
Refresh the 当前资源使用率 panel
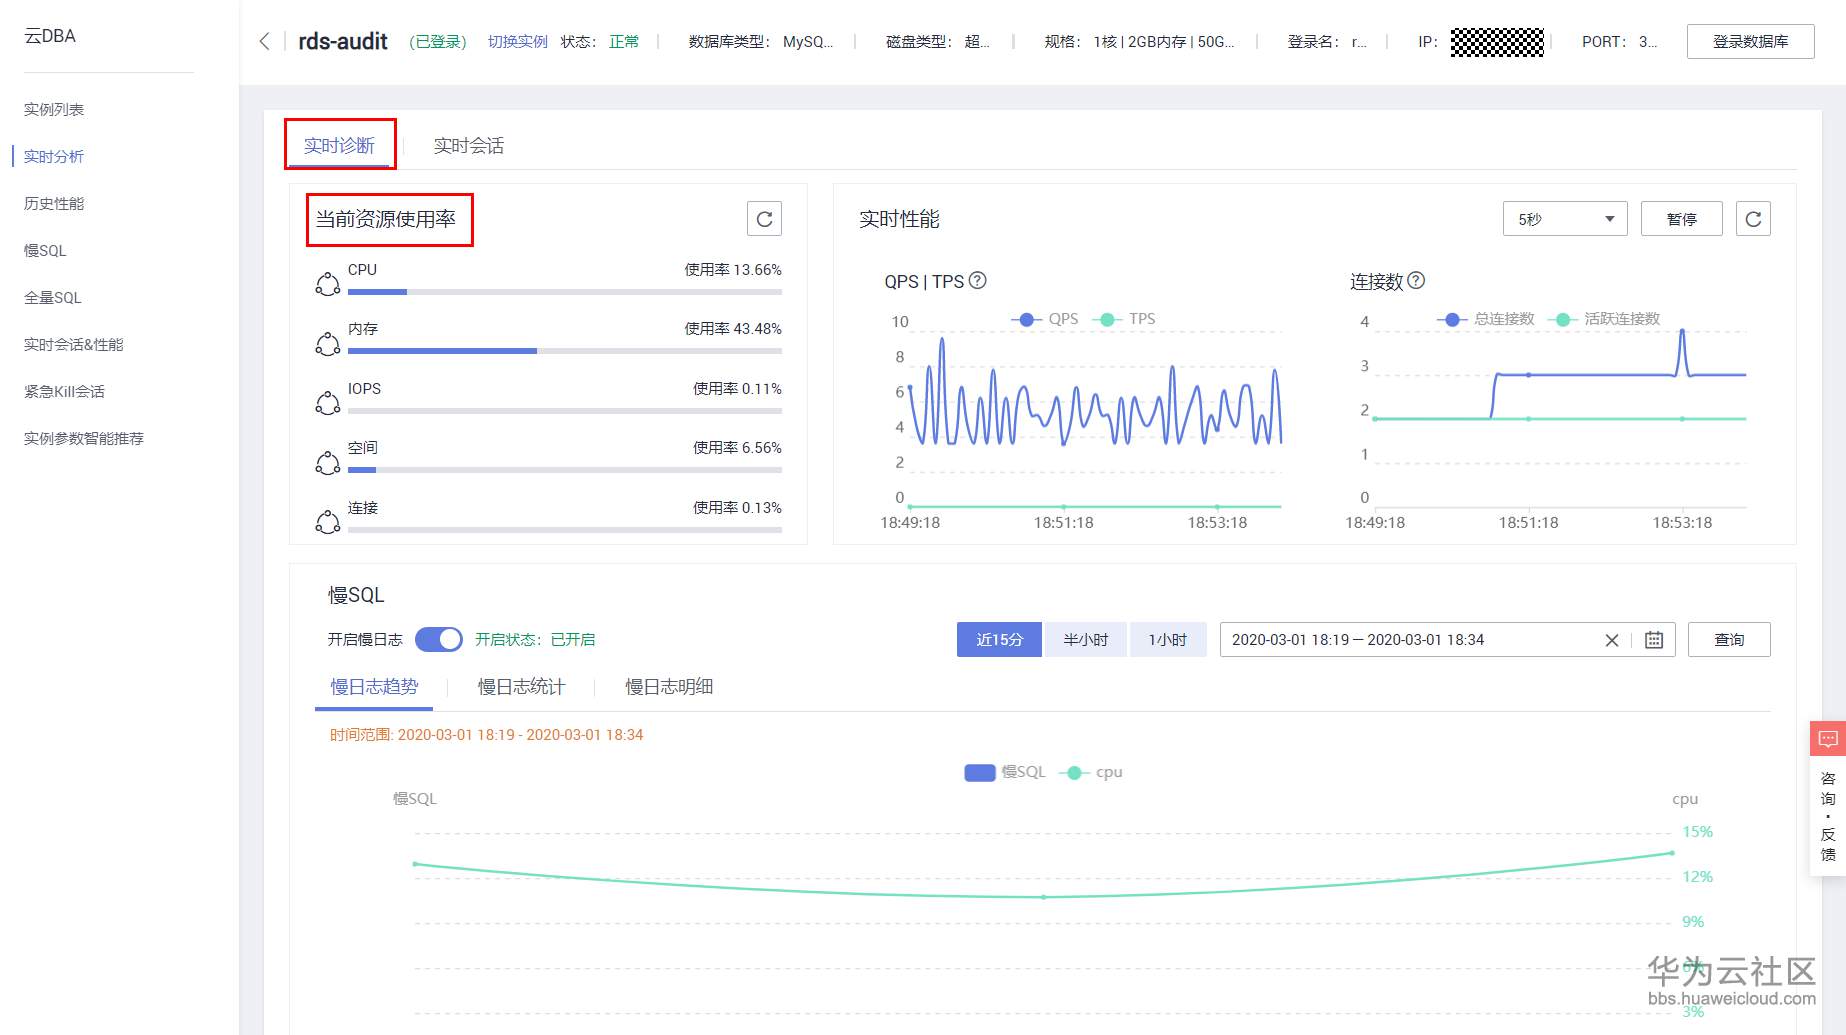pyautogui.click(x=764, y=219)
